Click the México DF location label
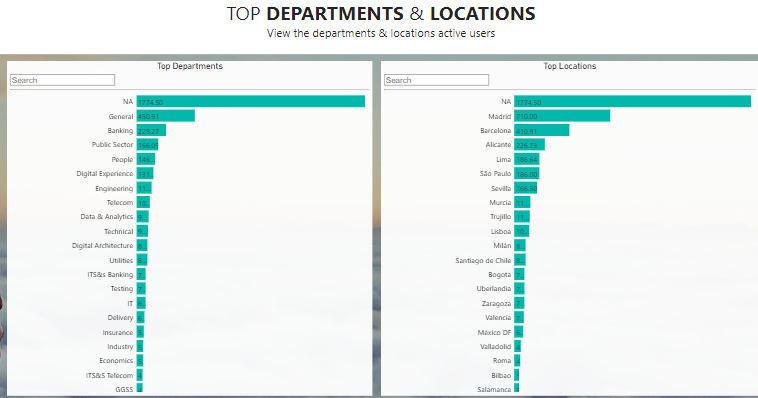758x398 pixels. click(494, 333)
